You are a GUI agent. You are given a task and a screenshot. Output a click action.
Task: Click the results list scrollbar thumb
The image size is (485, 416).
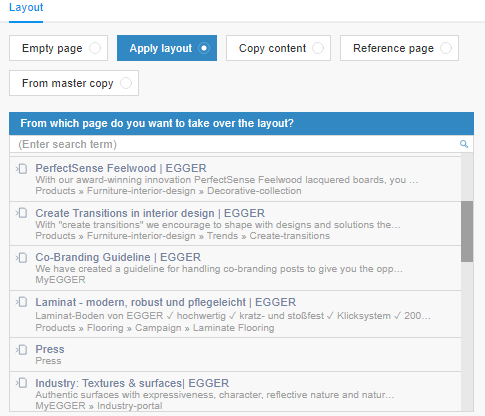(x=467, y=231)
